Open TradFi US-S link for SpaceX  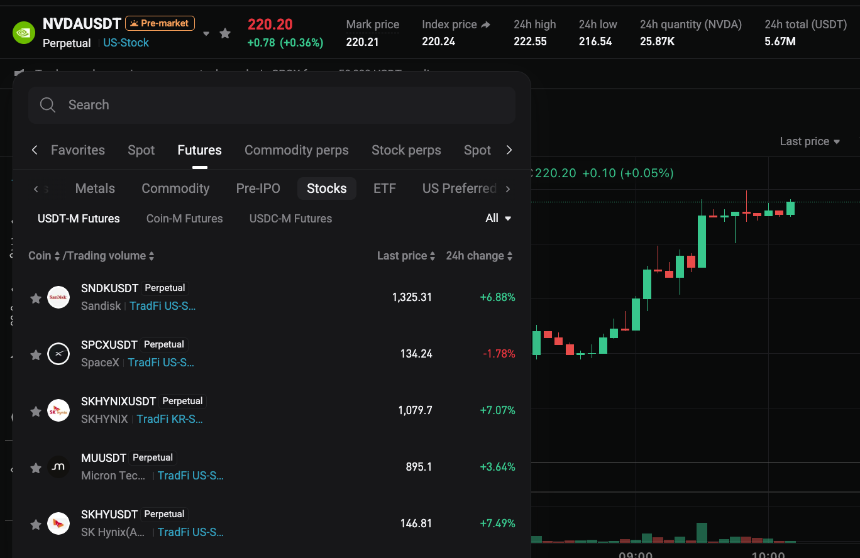pos(161,363)
